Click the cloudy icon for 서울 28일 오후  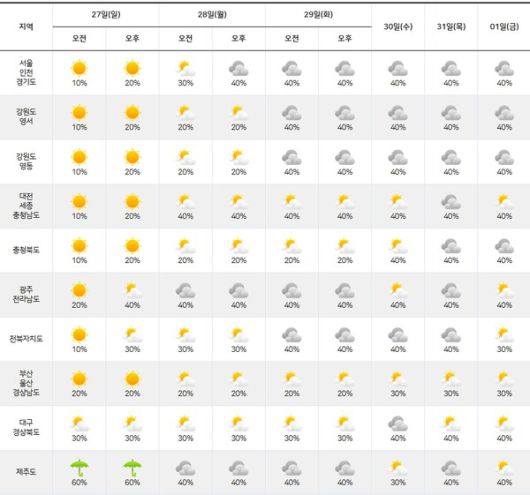coord(239,69)
